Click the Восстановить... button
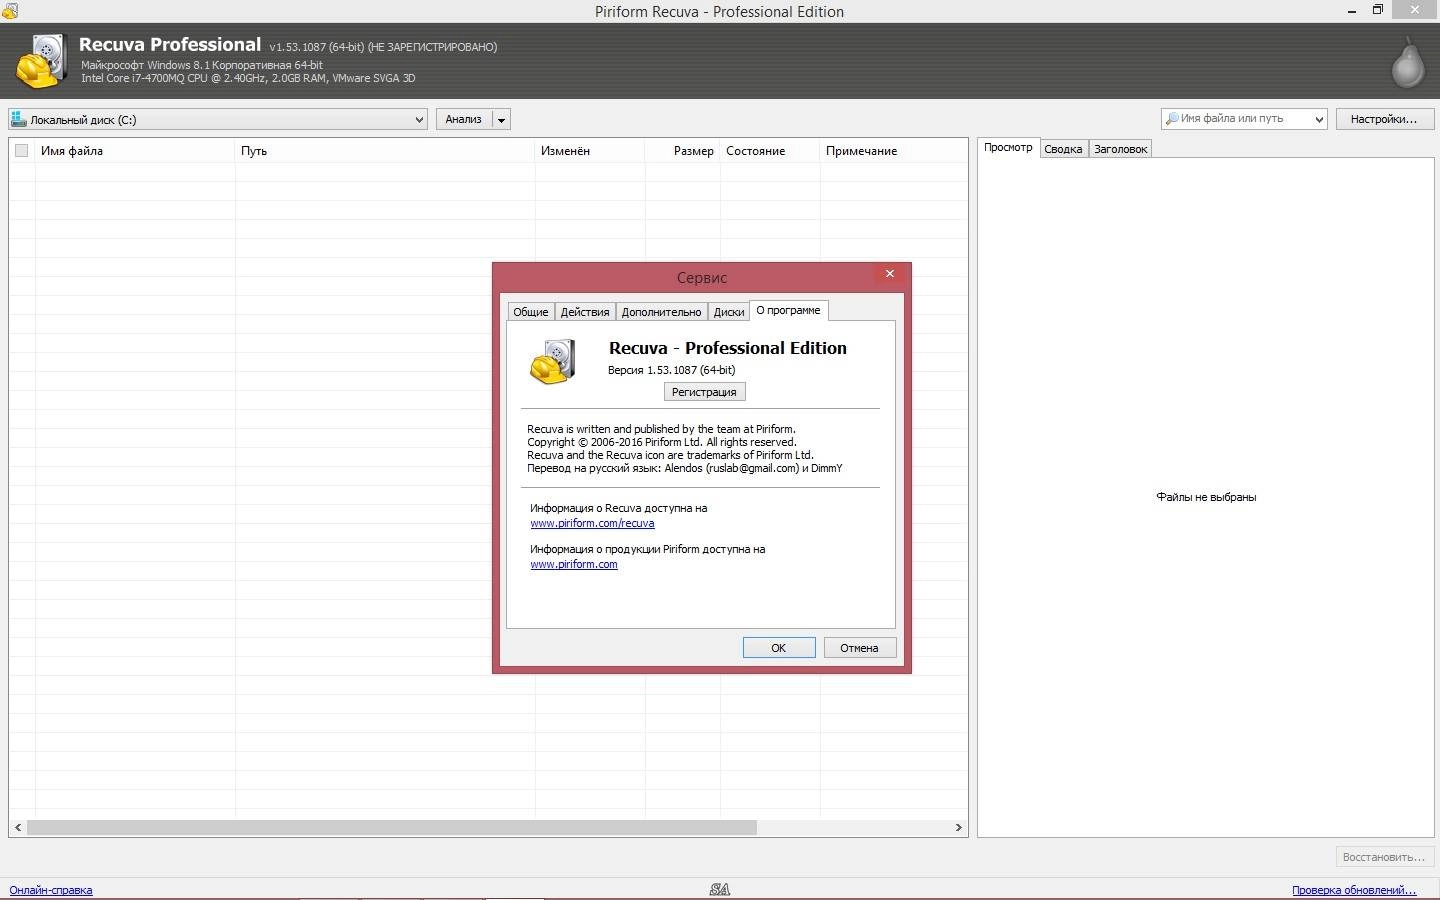The height and width of the screenshot is (900, 1440). pyautogui.click(x=1384, y=857)
